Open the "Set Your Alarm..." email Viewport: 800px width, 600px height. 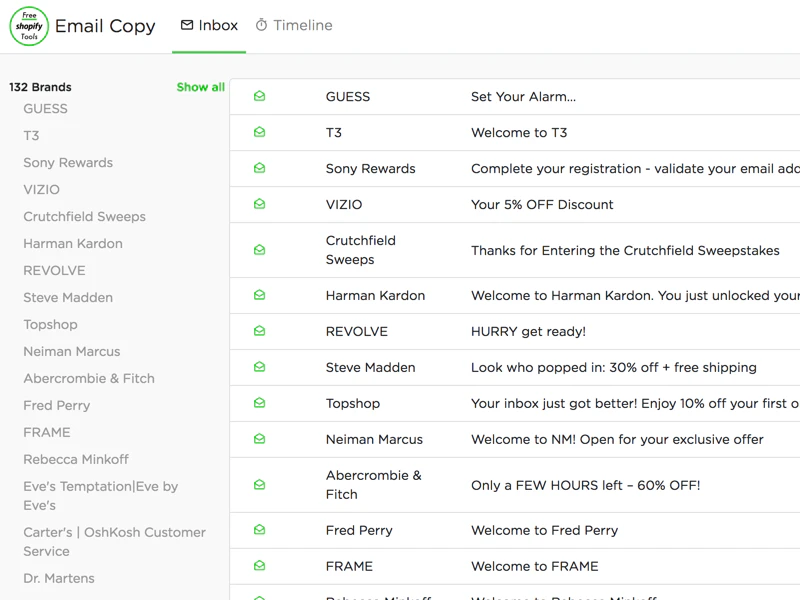coord(523,97)
